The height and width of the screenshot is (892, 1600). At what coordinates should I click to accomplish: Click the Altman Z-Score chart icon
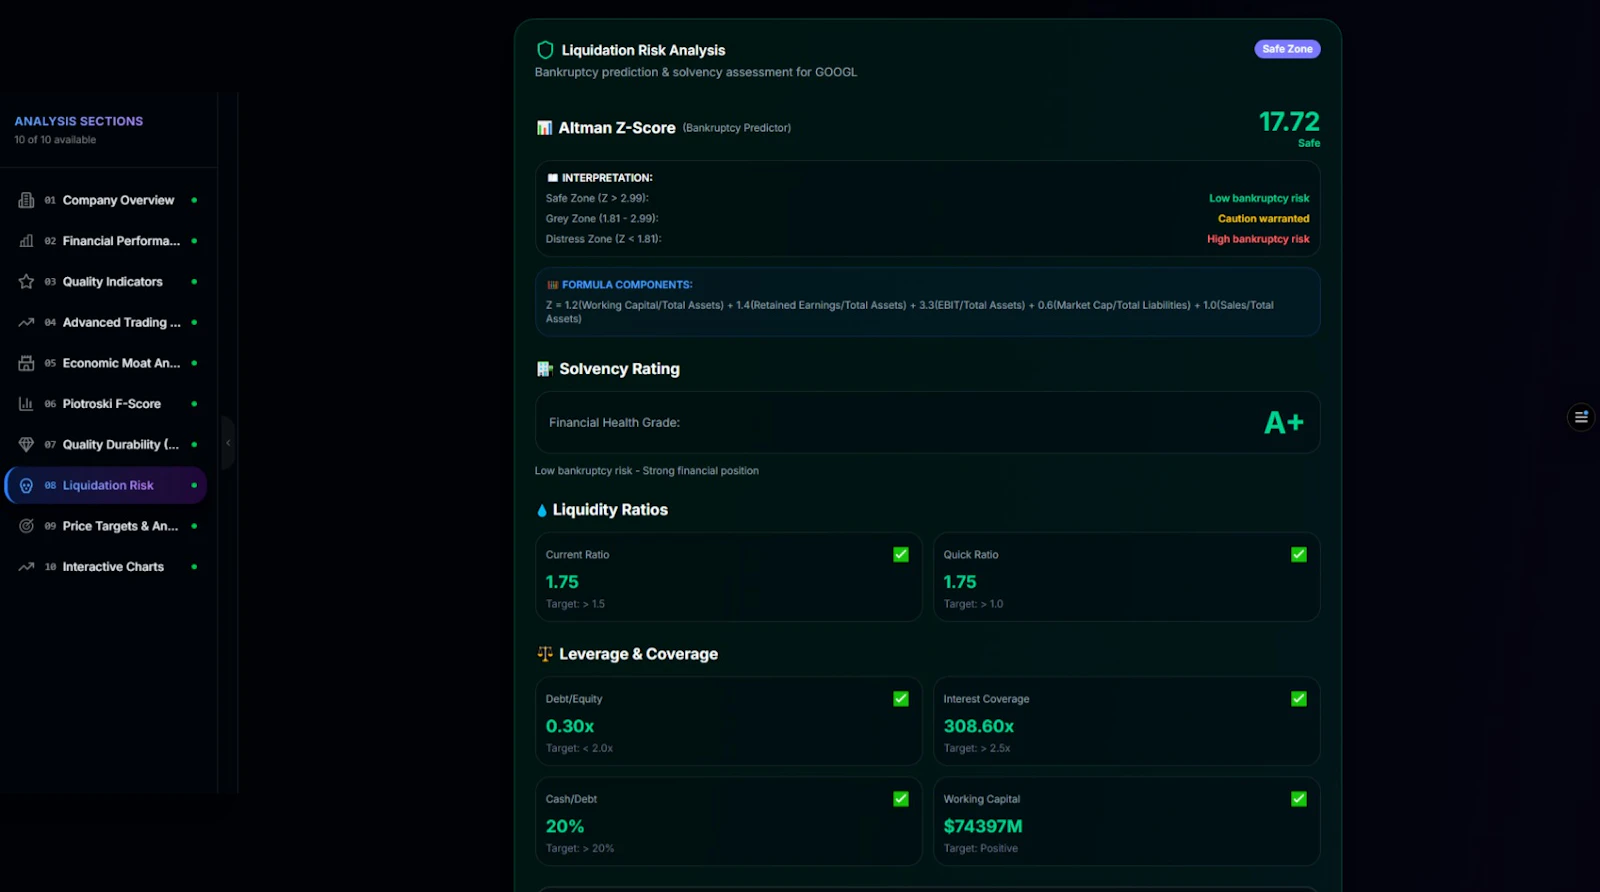click(544, 128)
